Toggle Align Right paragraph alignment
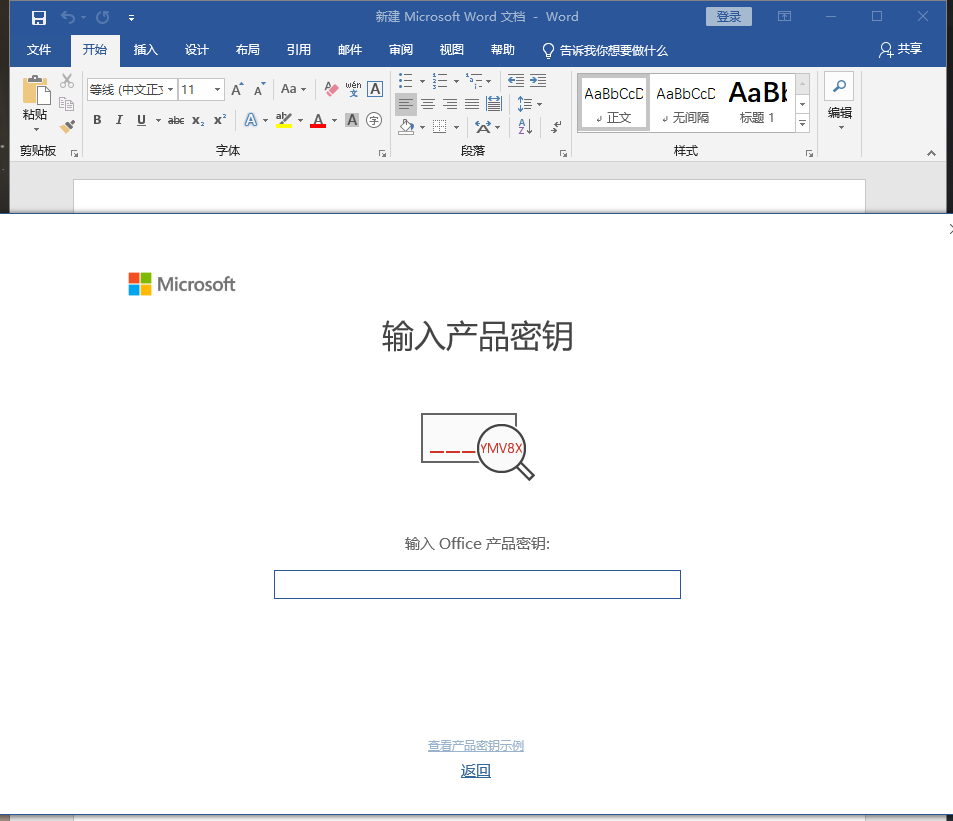Screen dimensions: 953x821 450,104
